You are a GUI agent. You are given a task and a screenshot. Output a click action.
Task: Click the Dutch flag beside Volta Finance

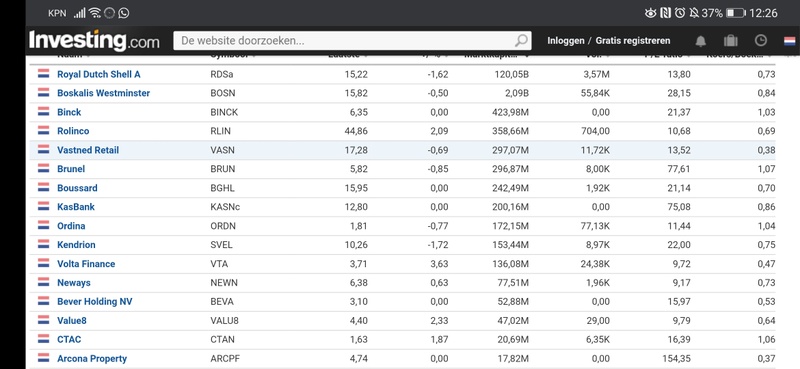[x=43, y=263]
